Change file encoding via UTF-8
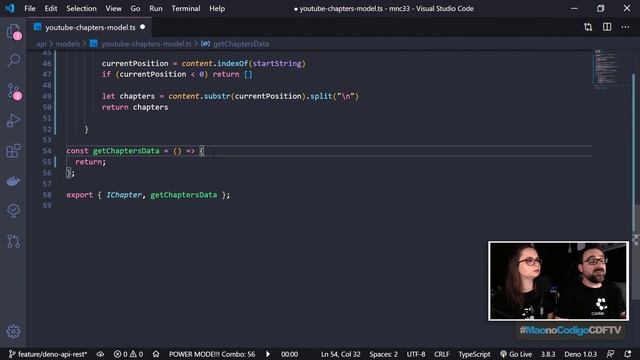 point(416,354)
